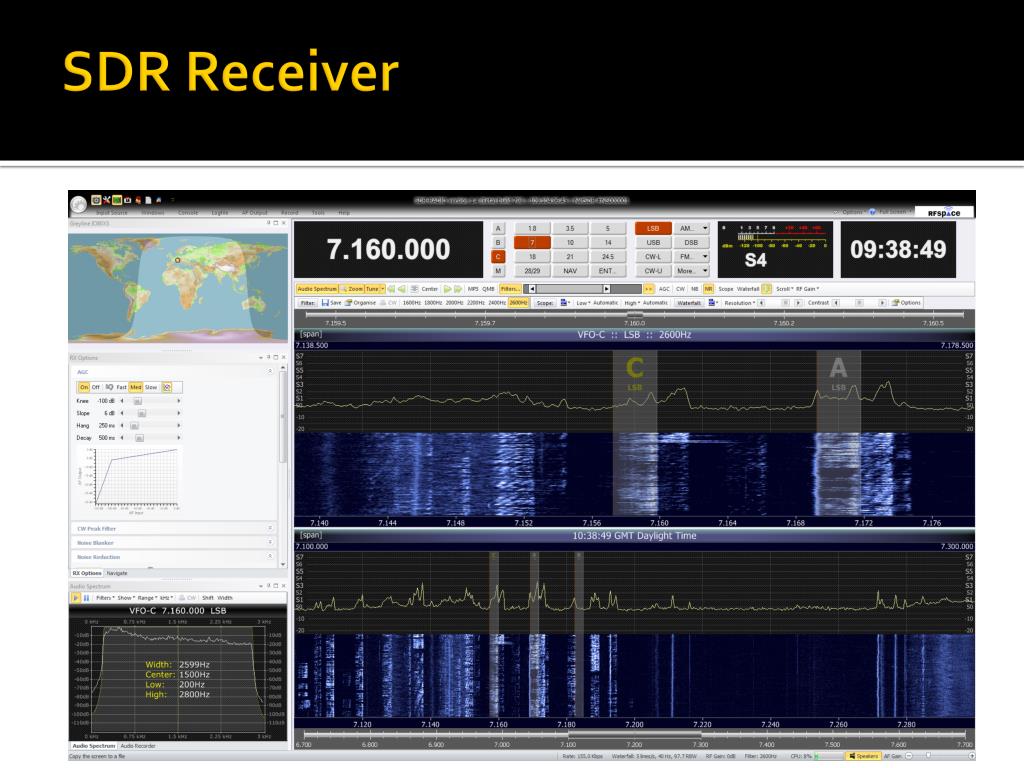Open the Record menu
Screen dimensions: 1024x768
[x=289, y=213]
